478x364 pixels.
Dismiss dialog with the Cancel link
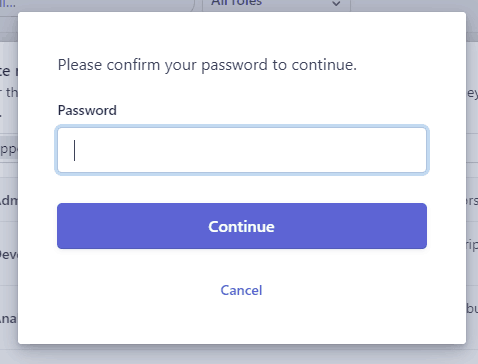pyautogui.click(x=241, y=290)
